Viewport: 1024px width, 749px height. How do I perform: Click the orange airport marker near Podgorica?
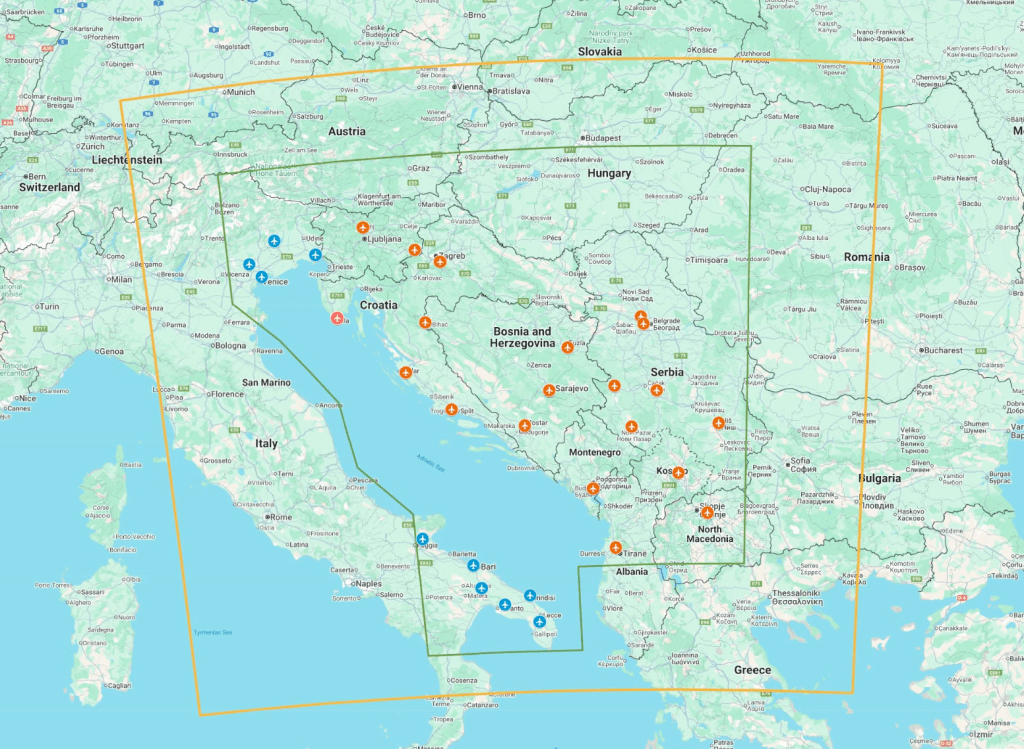[593, 488]
